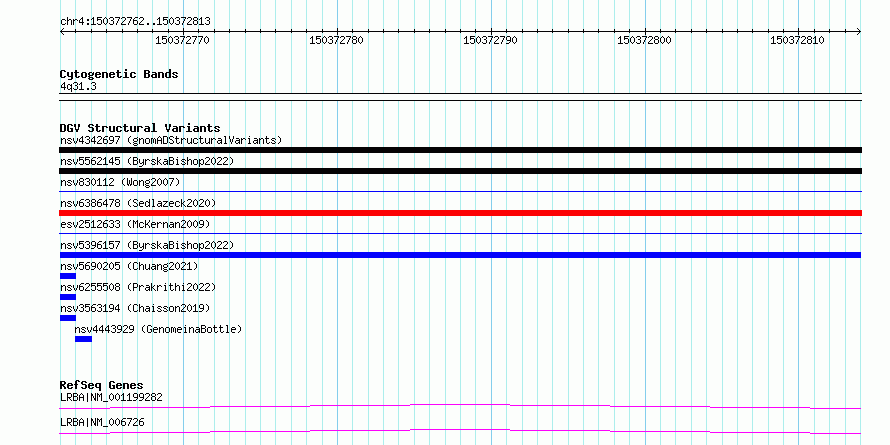Click ruler position 150372790

pyautogui.click(x=490, y=40)
